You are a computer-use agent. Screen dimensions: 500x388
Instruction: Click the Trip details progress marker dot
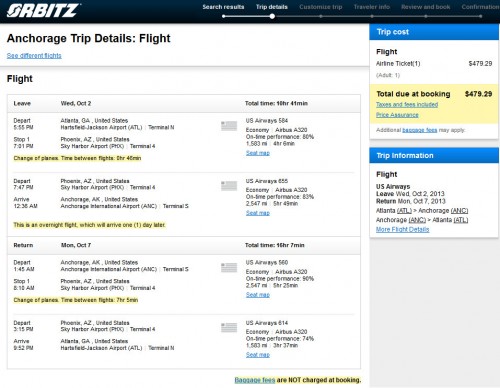pos(272,16)
